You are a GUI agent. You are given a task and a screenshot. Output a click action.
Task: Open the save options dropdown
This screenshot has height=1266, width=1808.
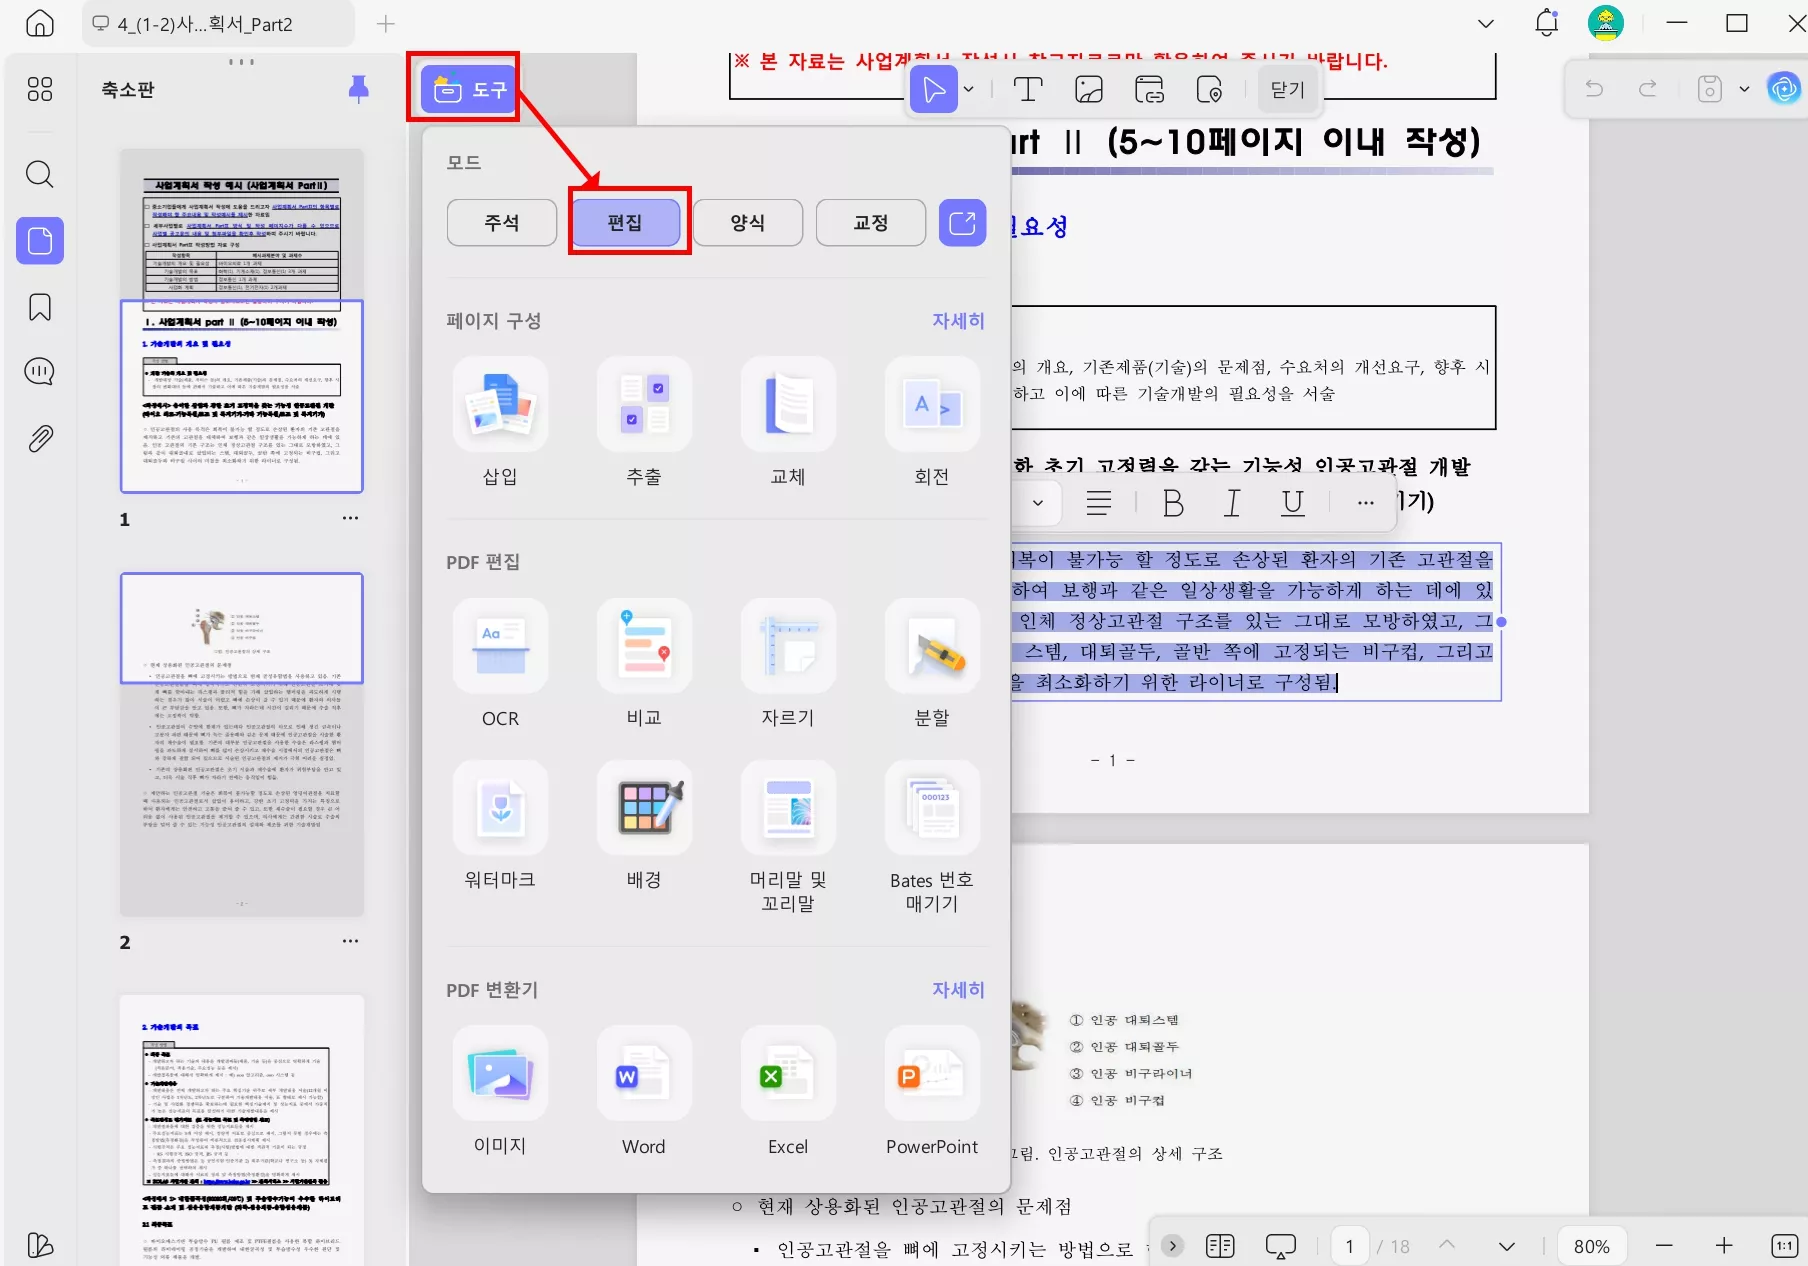point(1745,88)
